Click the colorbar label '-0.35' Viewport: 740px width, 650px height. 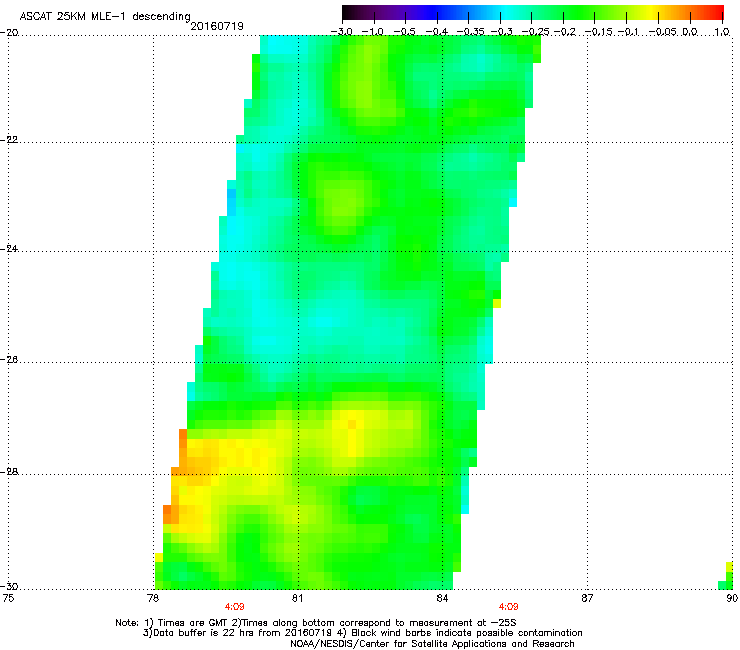[x=470, y=32]
